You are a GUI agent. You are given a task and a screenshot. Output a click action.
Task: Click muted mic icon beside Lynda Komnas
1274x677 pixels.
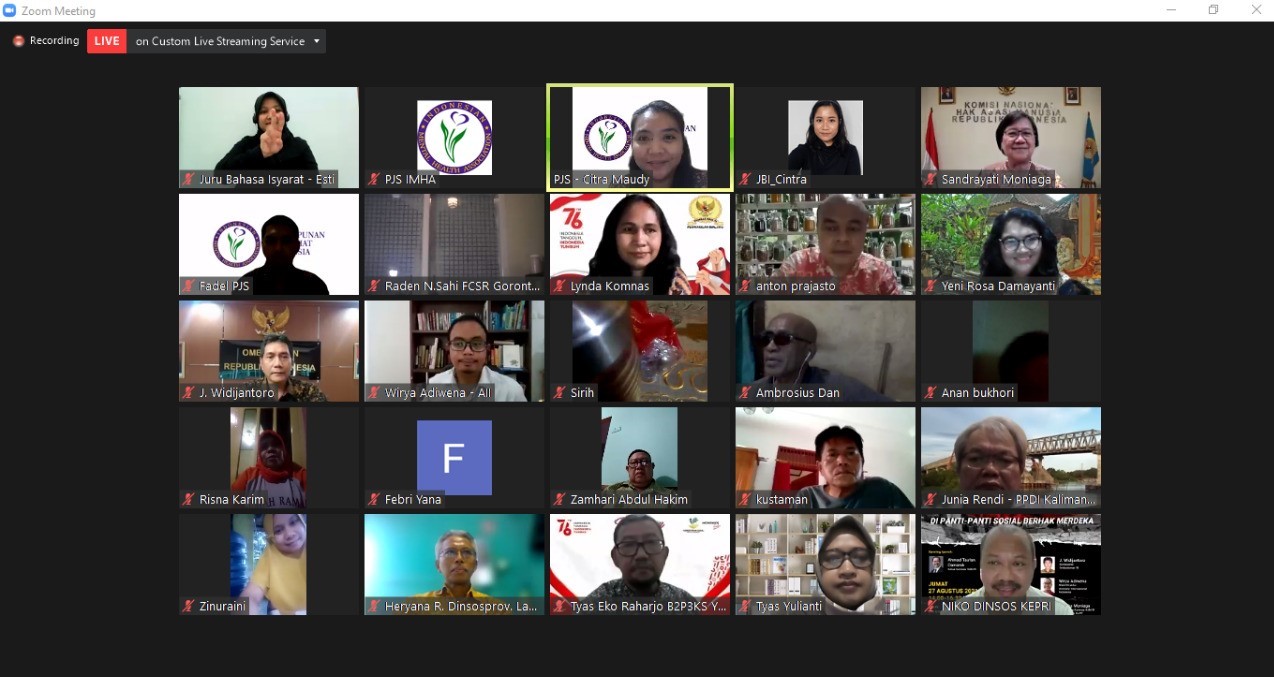click(559, 286)
